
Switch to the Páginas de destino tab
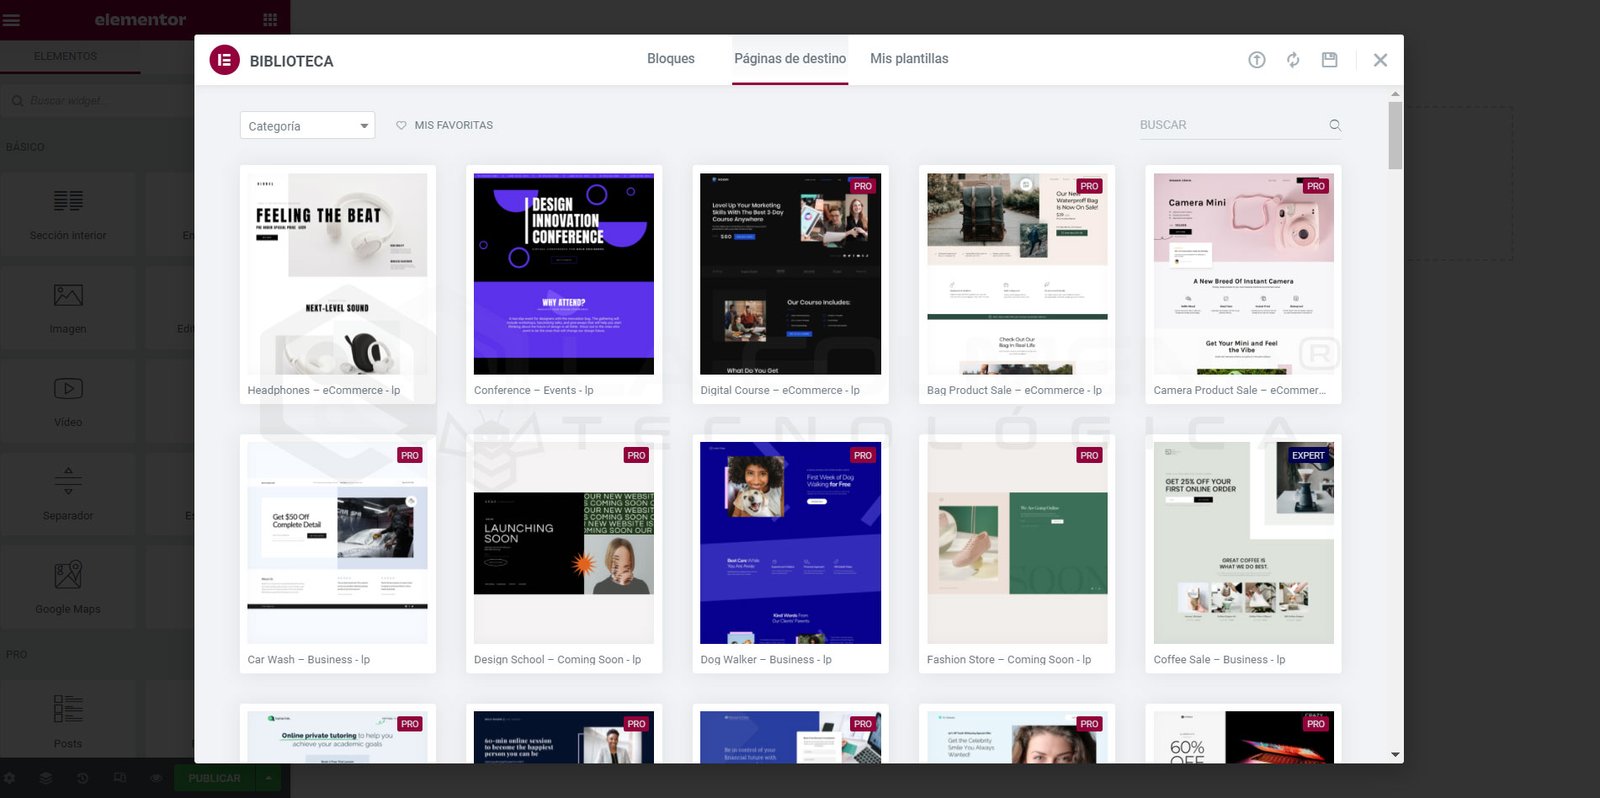[790, 59]
